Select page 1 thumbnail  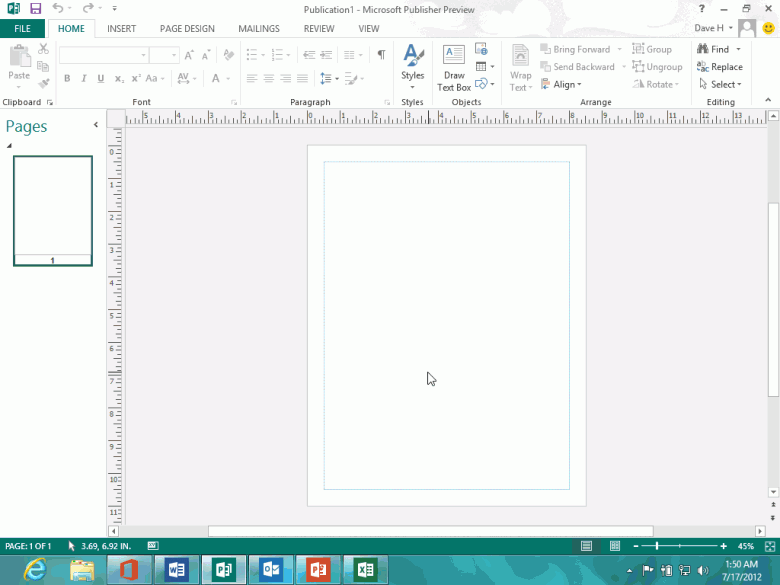53,211
